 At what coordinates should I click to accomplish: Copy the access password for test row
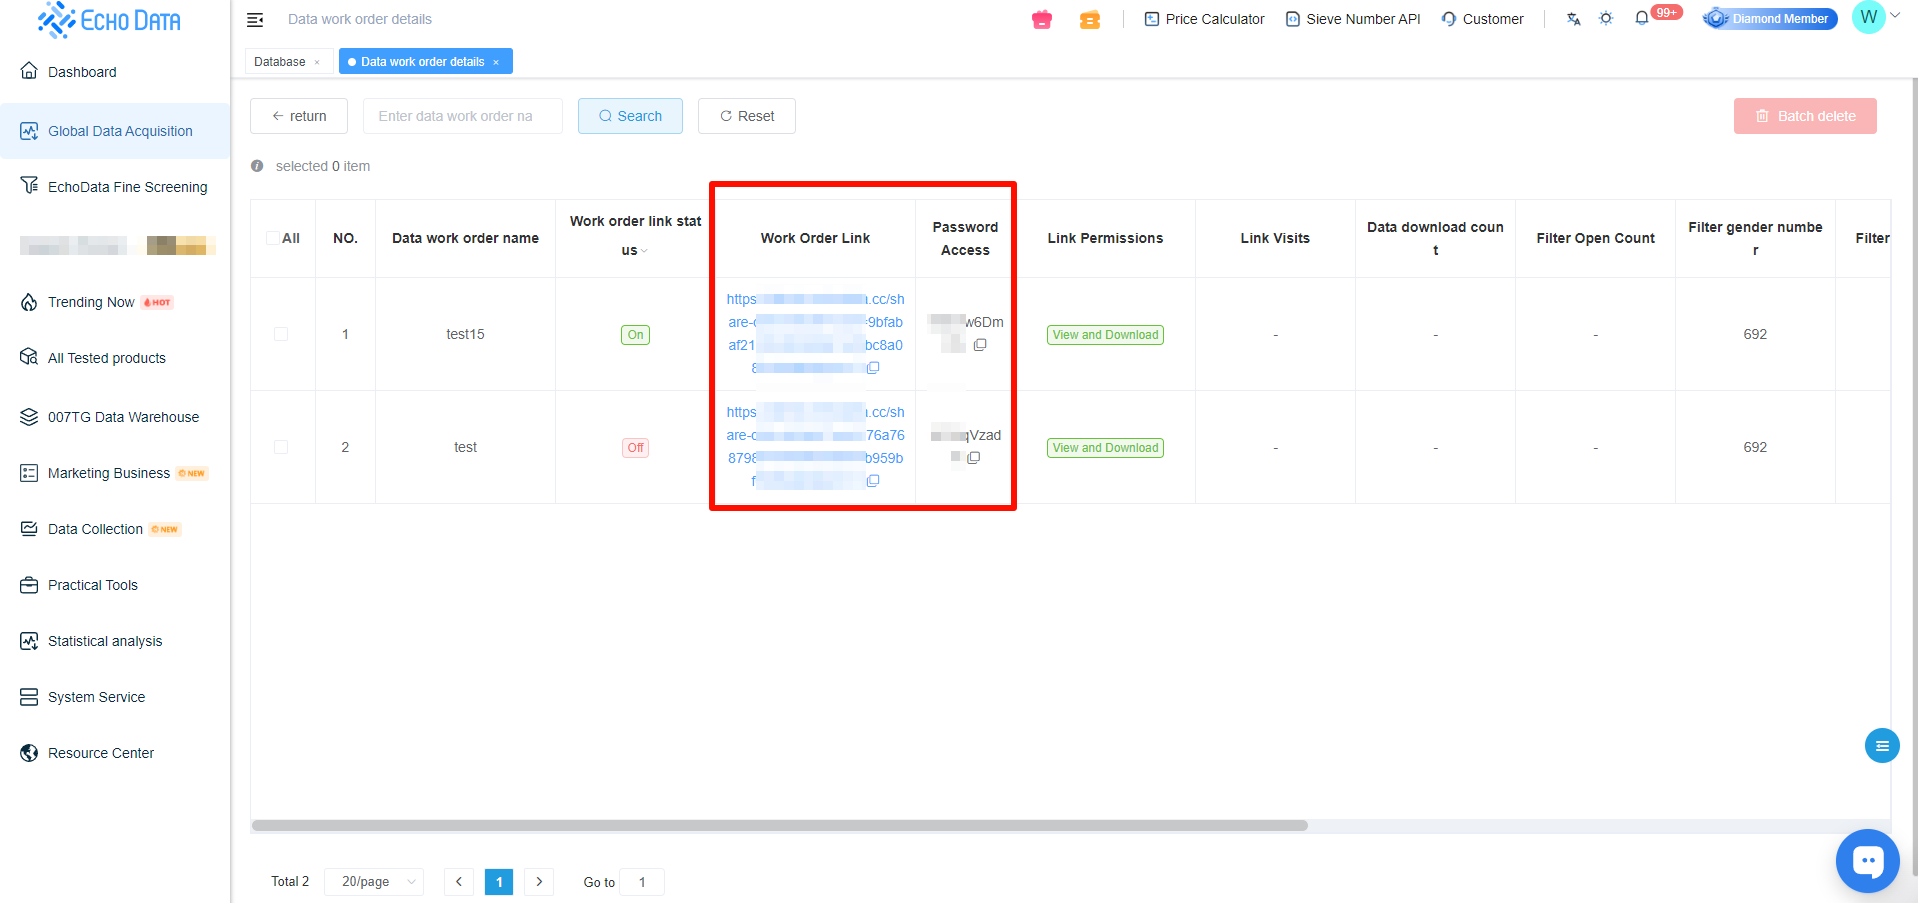tap(974, 458)
